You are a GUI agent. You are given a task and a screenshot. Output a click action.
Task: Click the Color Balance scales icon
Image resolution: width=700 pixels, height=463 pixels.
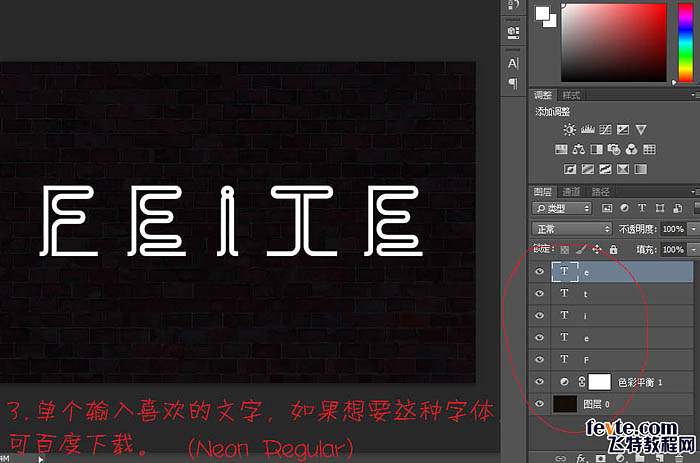point(580,150)
